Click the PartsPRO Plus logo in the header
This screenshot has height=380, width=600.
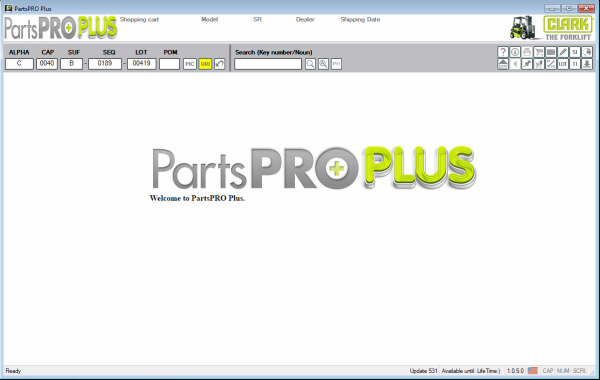coord(60,28)
